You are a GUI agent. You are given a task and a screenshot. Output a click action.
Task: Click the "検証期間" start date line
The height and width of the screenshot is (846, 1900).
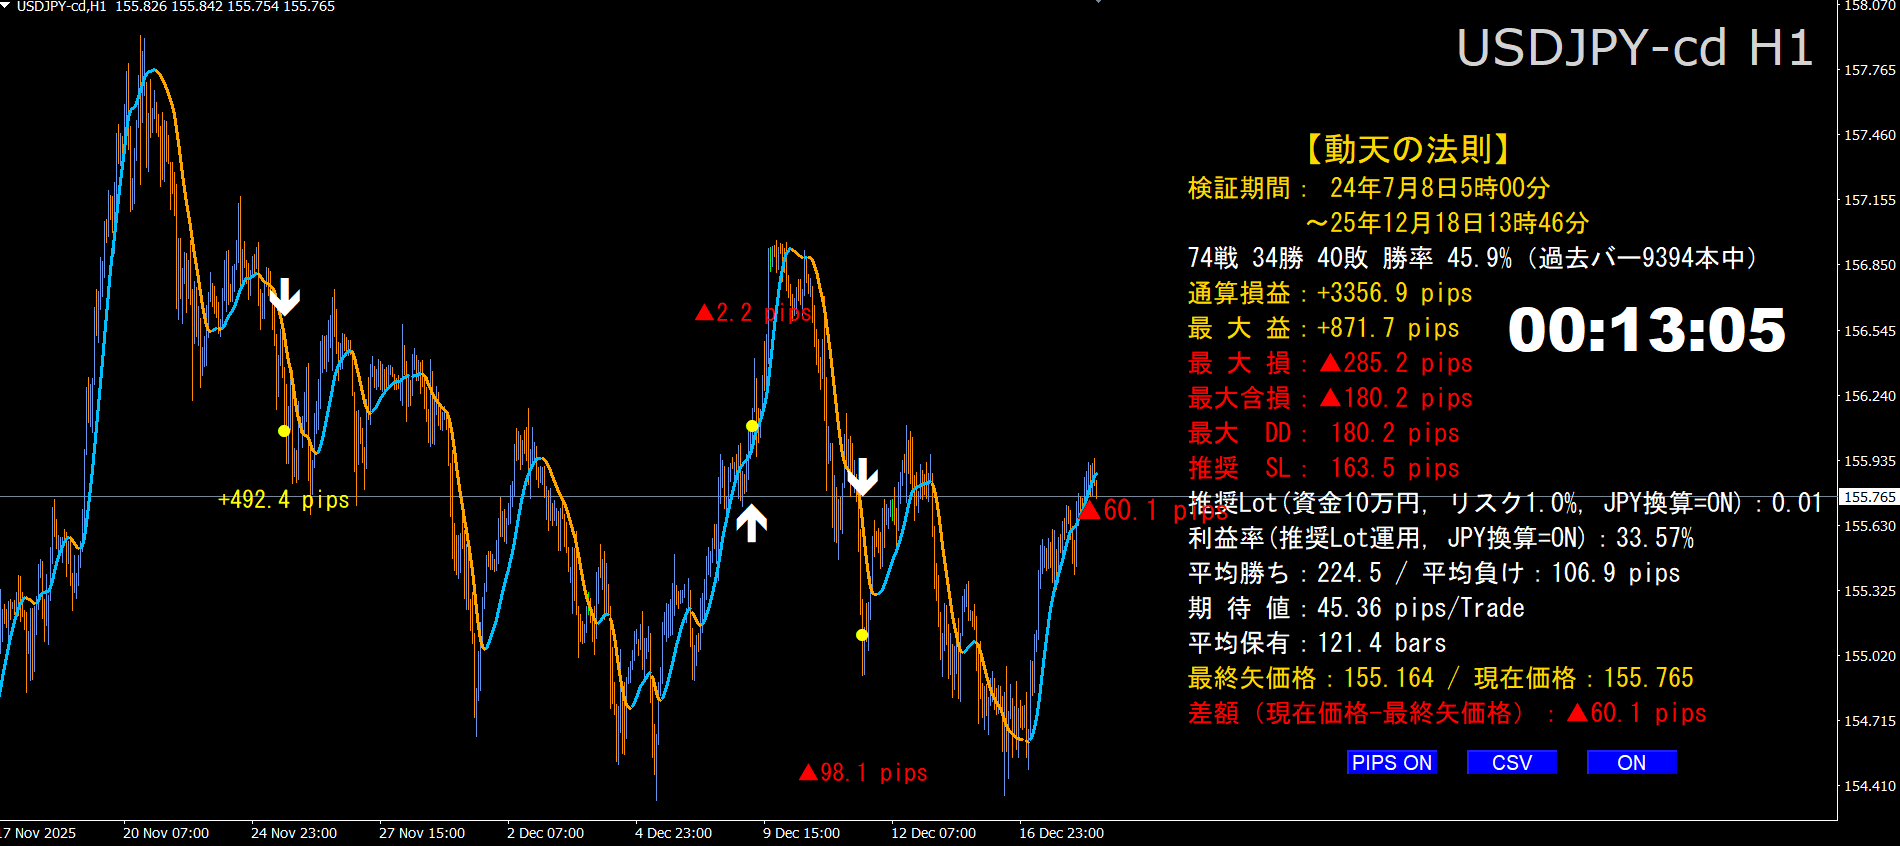coord(1369,188)
